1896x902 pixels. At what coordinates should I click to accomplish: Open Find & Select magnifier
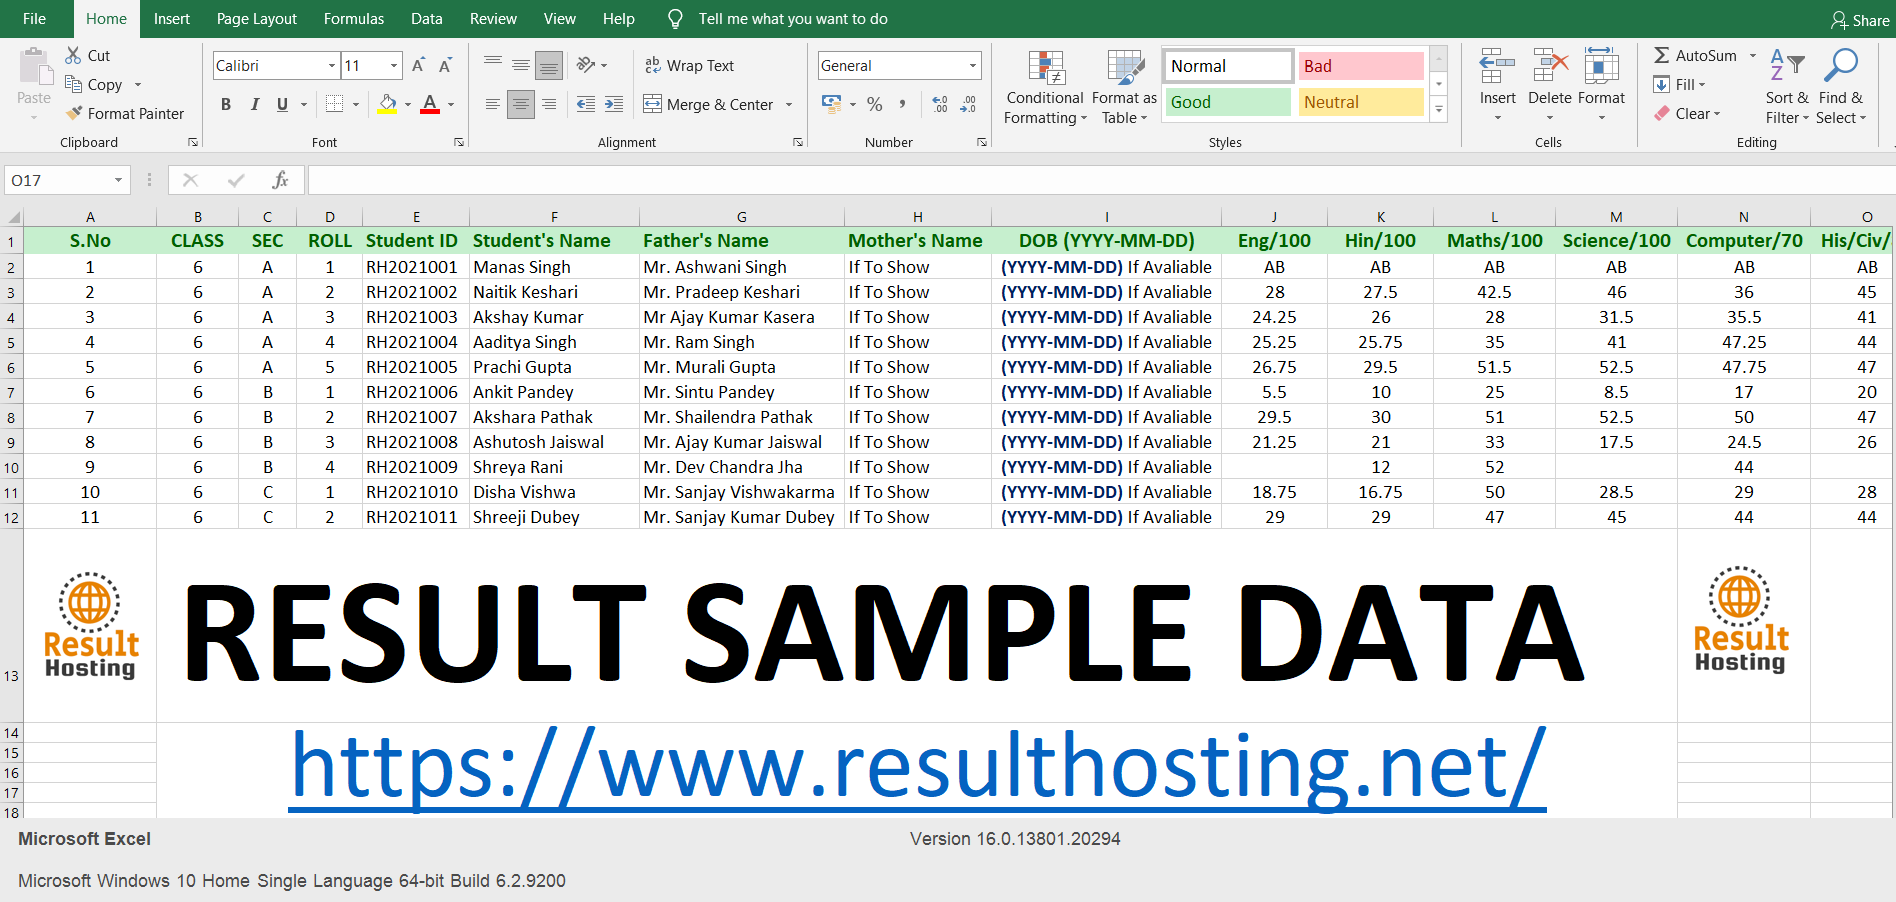point(1840,87)
